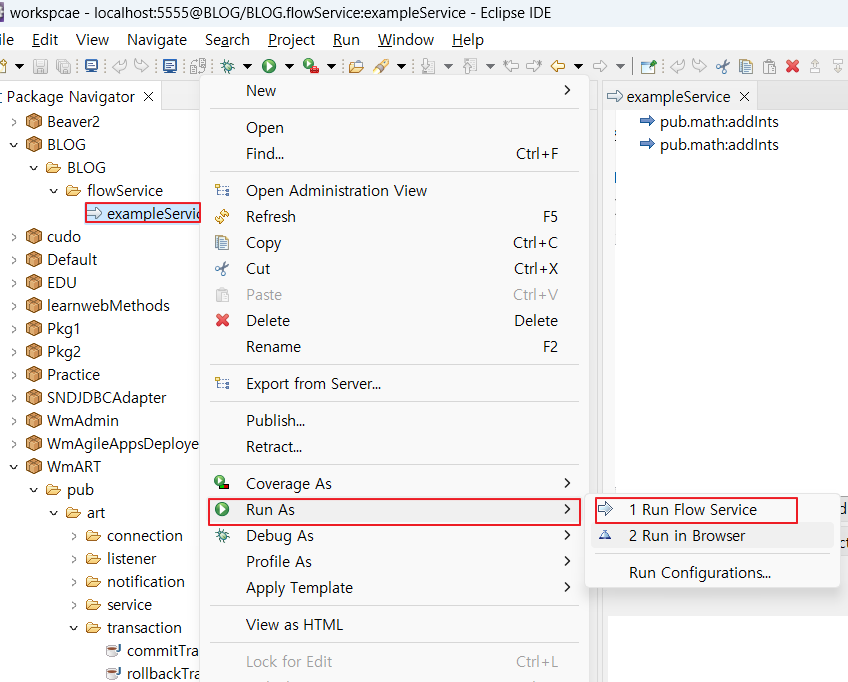Viewport: 848px width, 682px height.
Task: Select Run As in context menu
Action: [394, 509]
